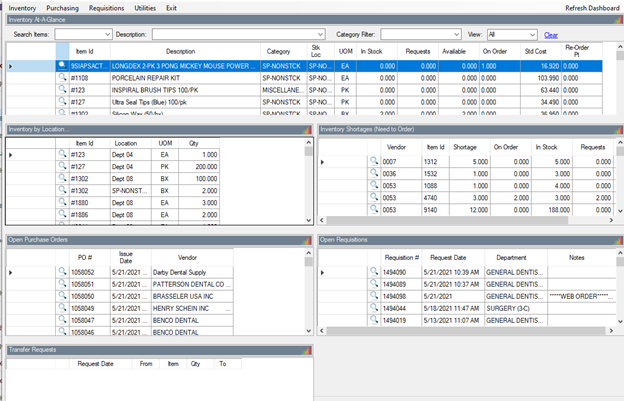Screen dimensions: 624x401
Task: Click magnifier for #123 Dept 04 location row
Action: (62, 154)
